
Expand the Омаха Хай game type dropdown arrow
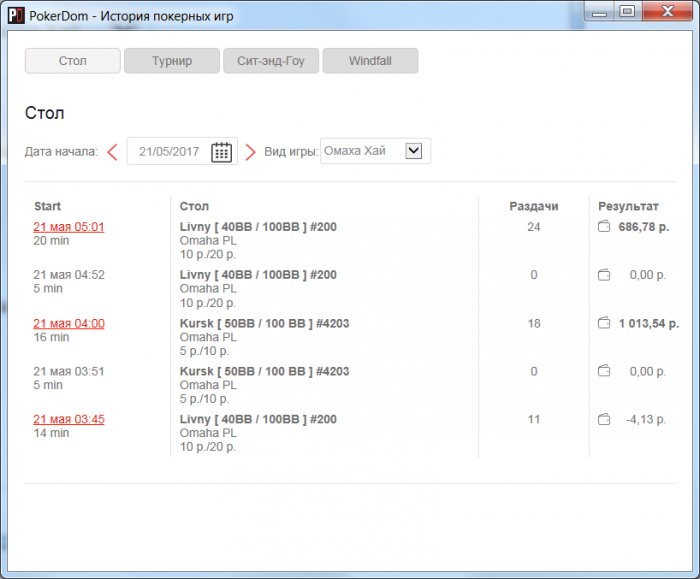414,150
